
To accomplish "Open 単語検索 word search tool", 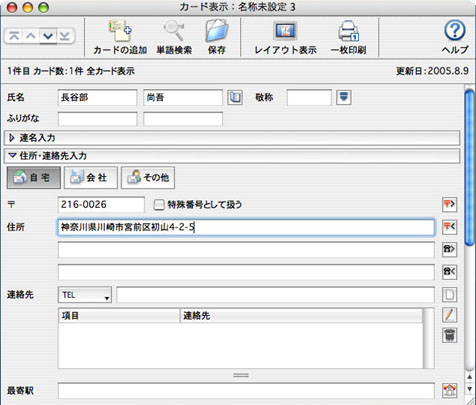I will (174, 31).
